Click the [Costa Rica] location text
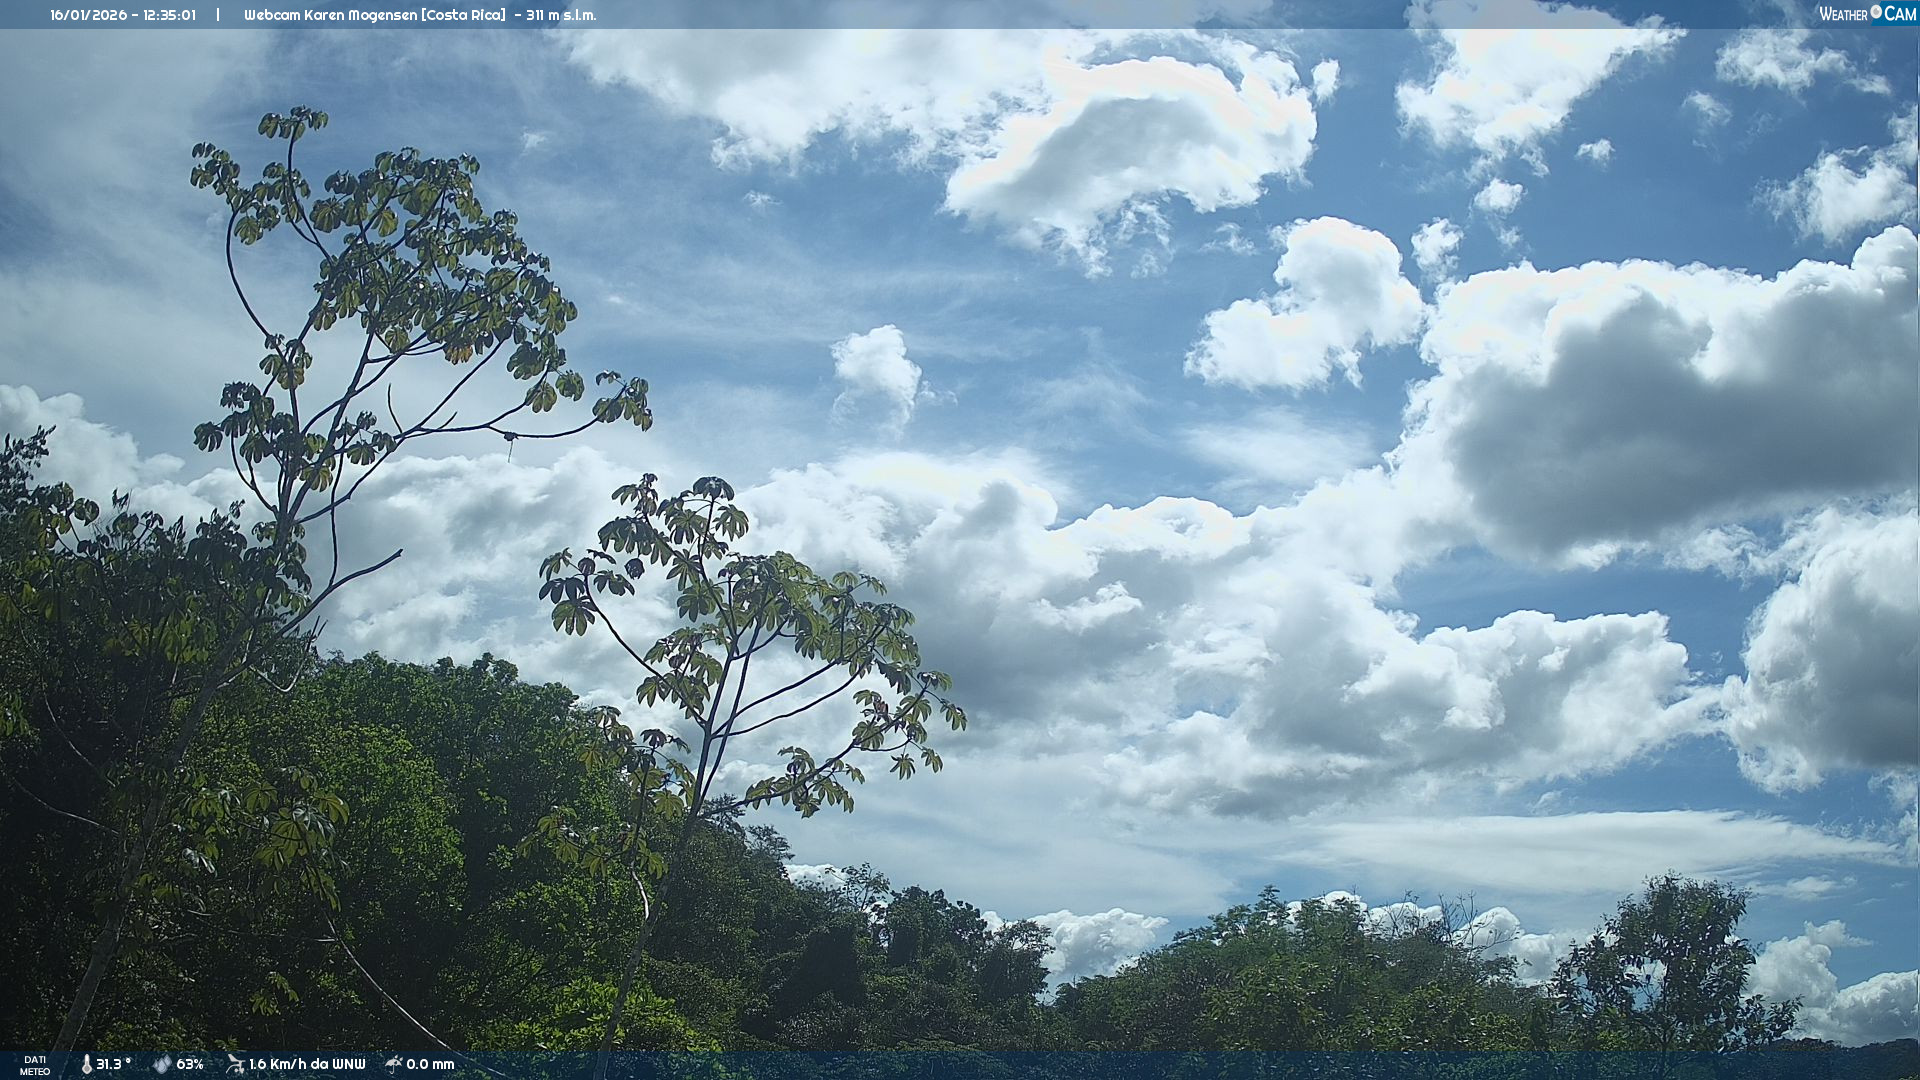This screenshot has width=1920, height=1080. pyautogui.click(x=463, y=15)
